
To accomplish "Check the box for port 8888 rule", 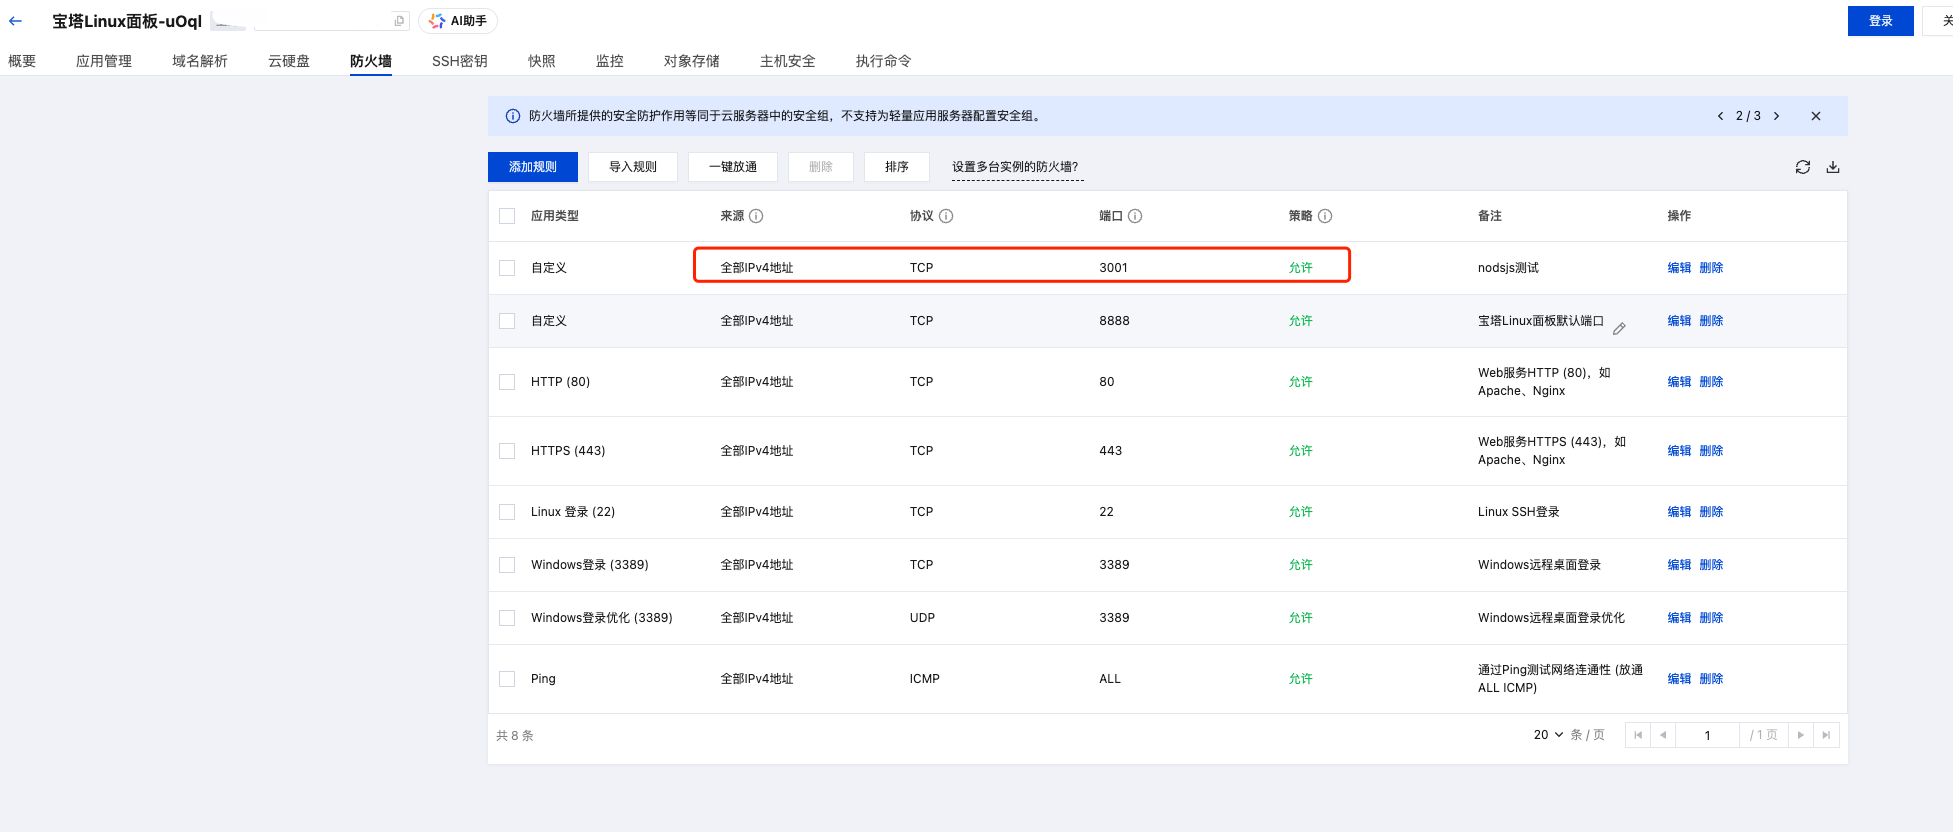I will [507, 321].
